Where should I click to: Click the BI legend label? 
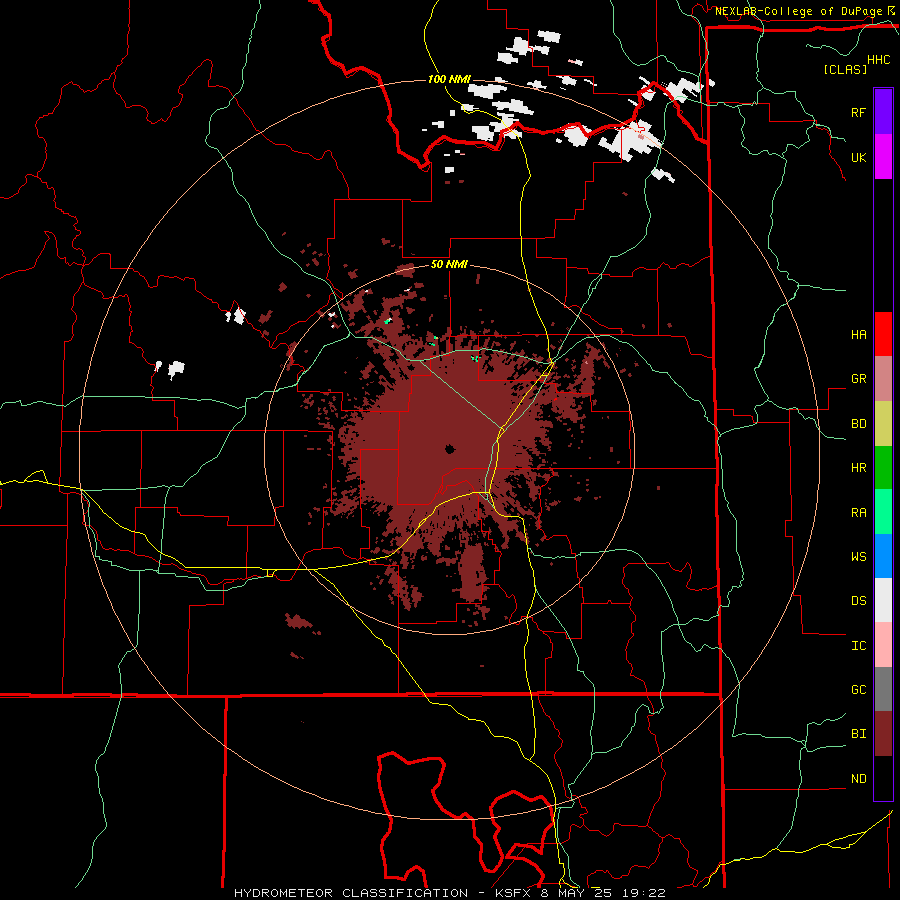pos(858,734)
